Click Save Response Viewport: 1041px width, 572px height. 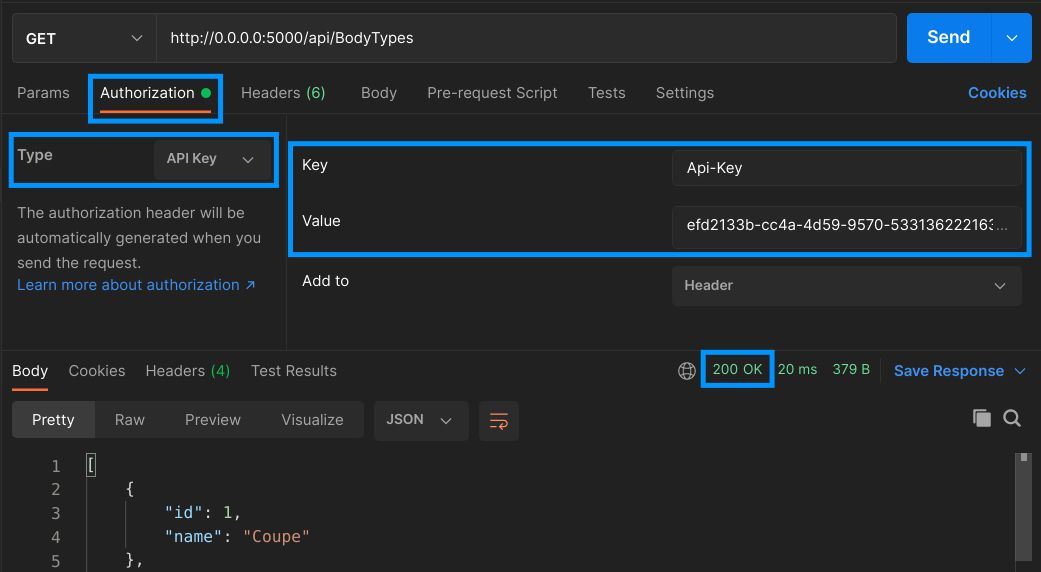point(949,371)
